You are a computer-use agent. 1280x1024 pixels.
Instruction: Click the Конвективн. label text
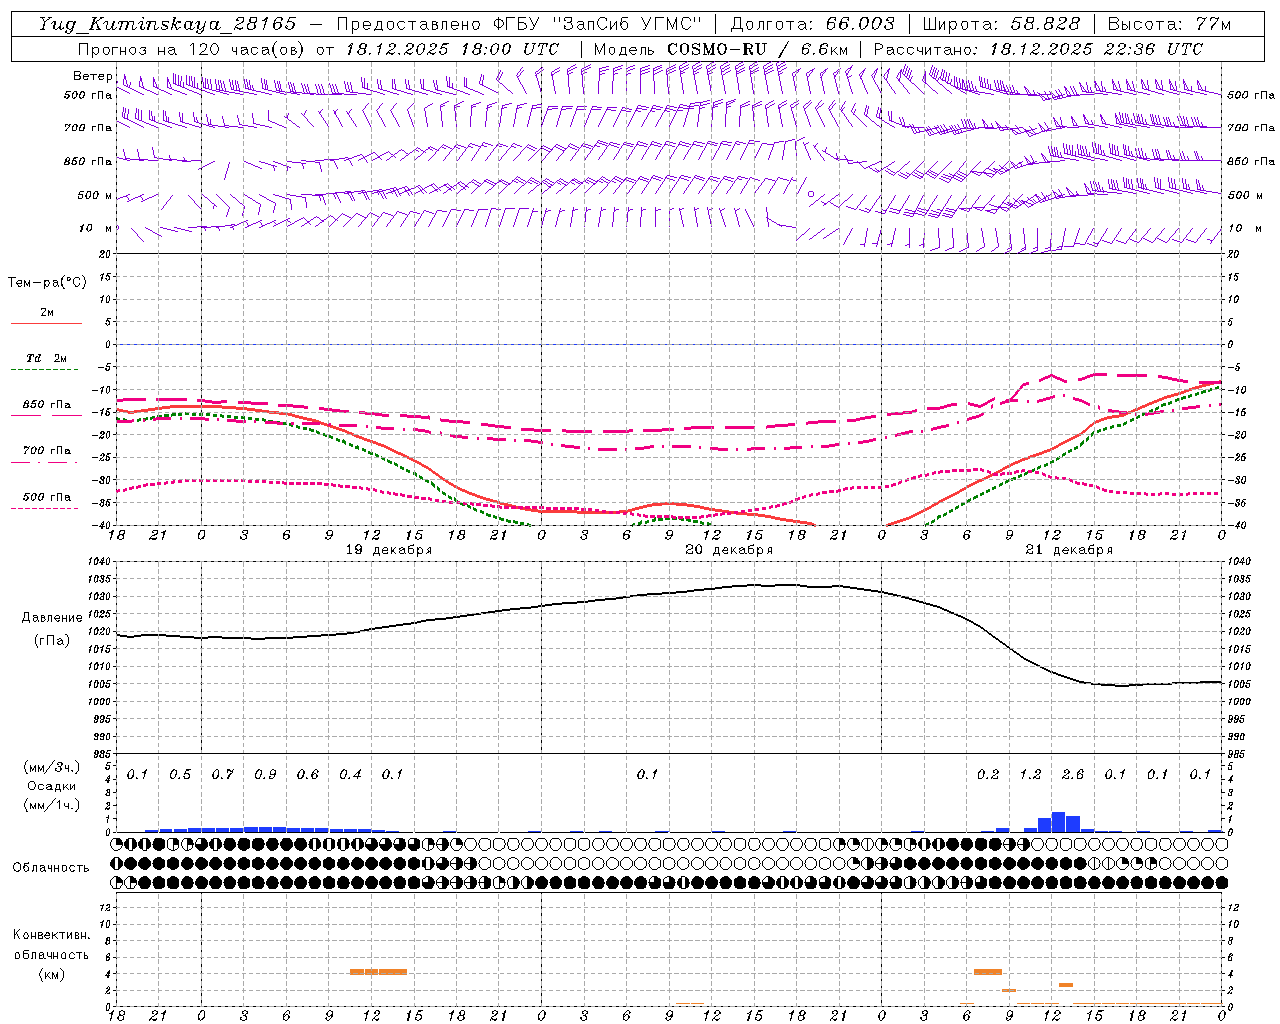point(51,935)
